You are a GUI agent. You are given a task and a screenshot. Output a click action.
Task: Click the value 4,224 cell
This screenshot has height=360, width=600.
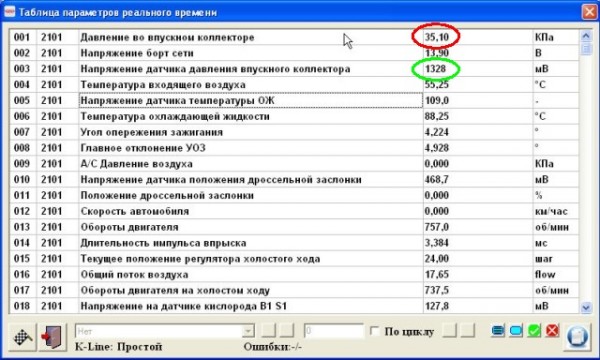pos(478,132)
